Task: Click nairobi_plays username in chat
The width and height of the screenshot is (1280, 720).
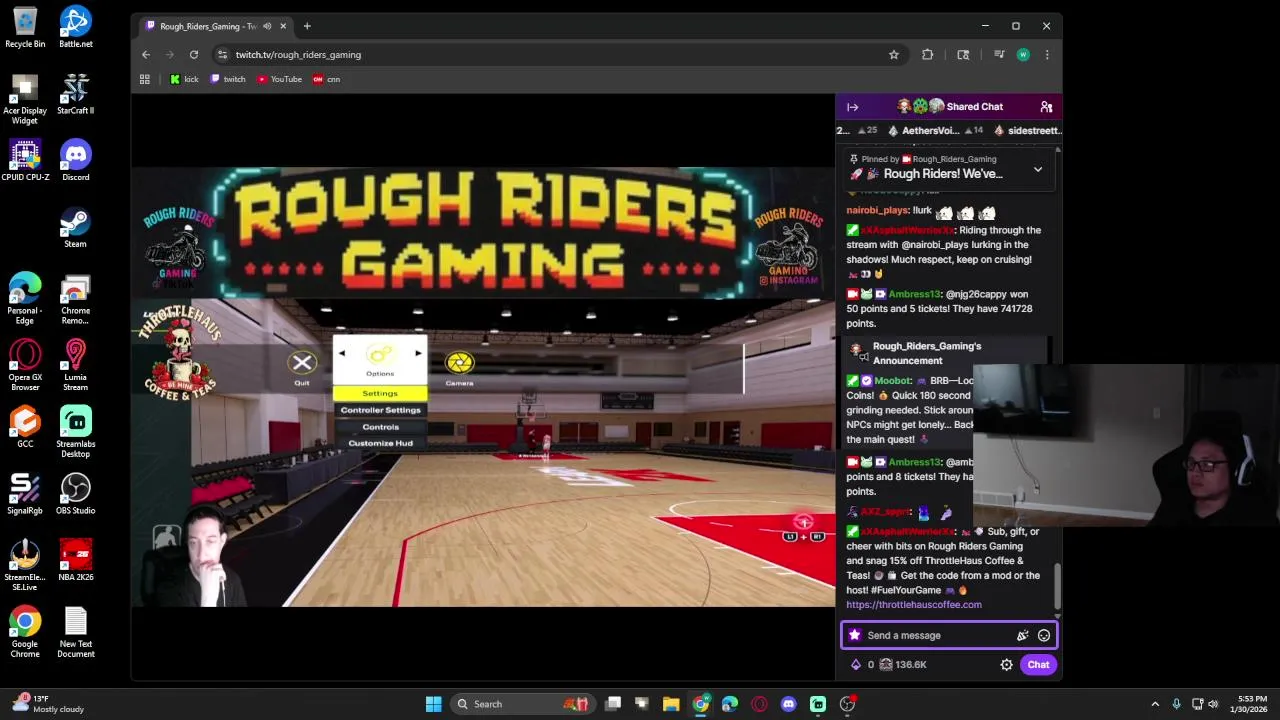Action: point(877,210)
